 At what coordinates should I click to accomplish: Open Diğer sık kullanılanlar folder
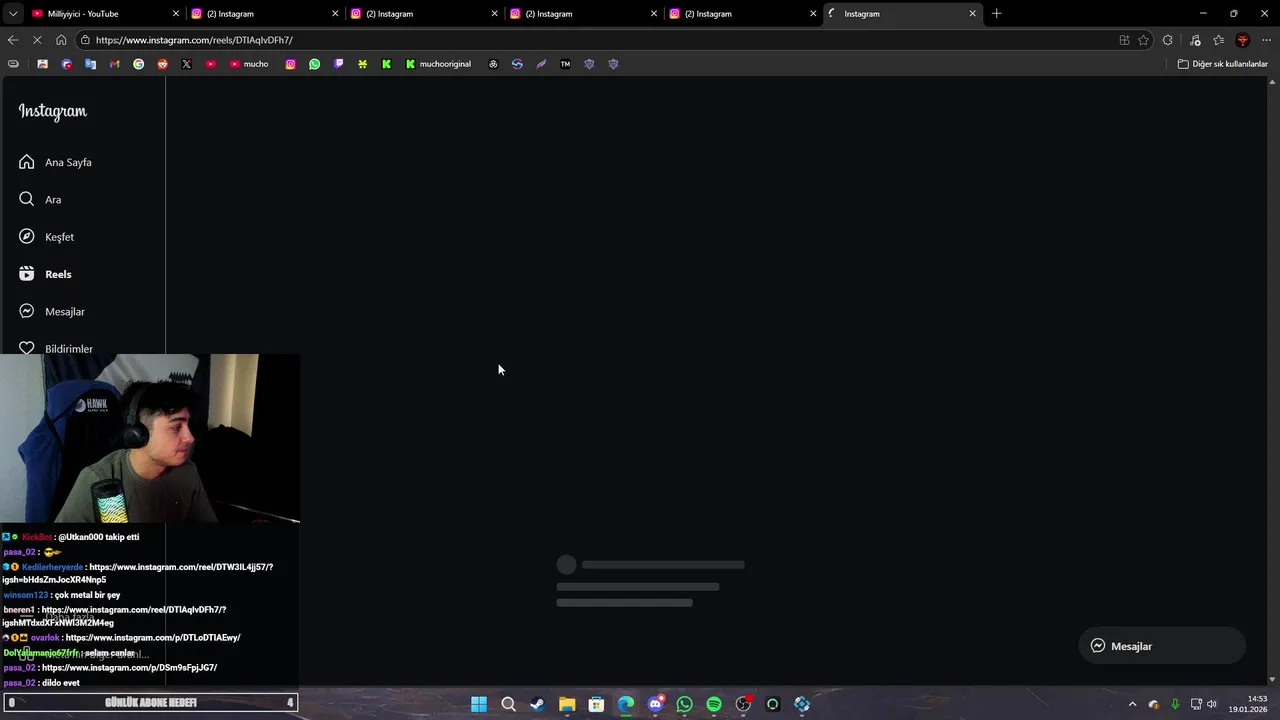pos(1222,64)
